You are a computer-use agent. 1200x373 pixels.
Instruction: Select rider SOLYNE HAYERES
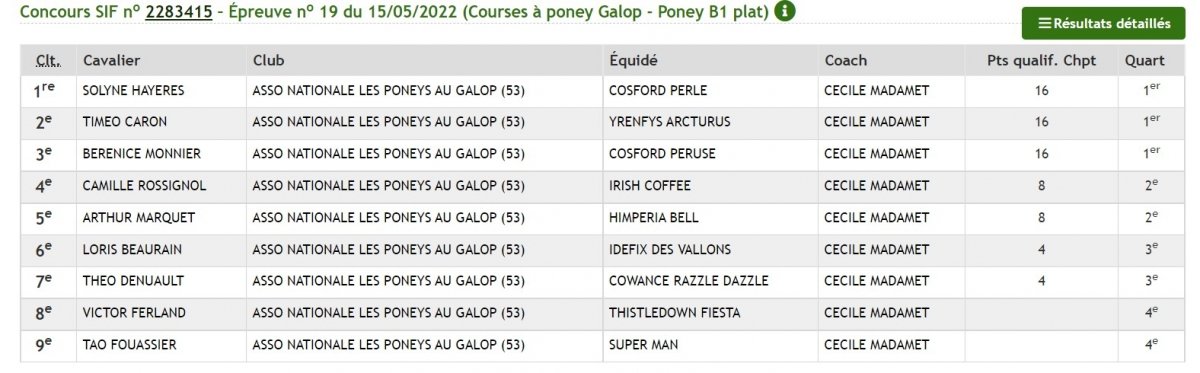tap(133, 91)
